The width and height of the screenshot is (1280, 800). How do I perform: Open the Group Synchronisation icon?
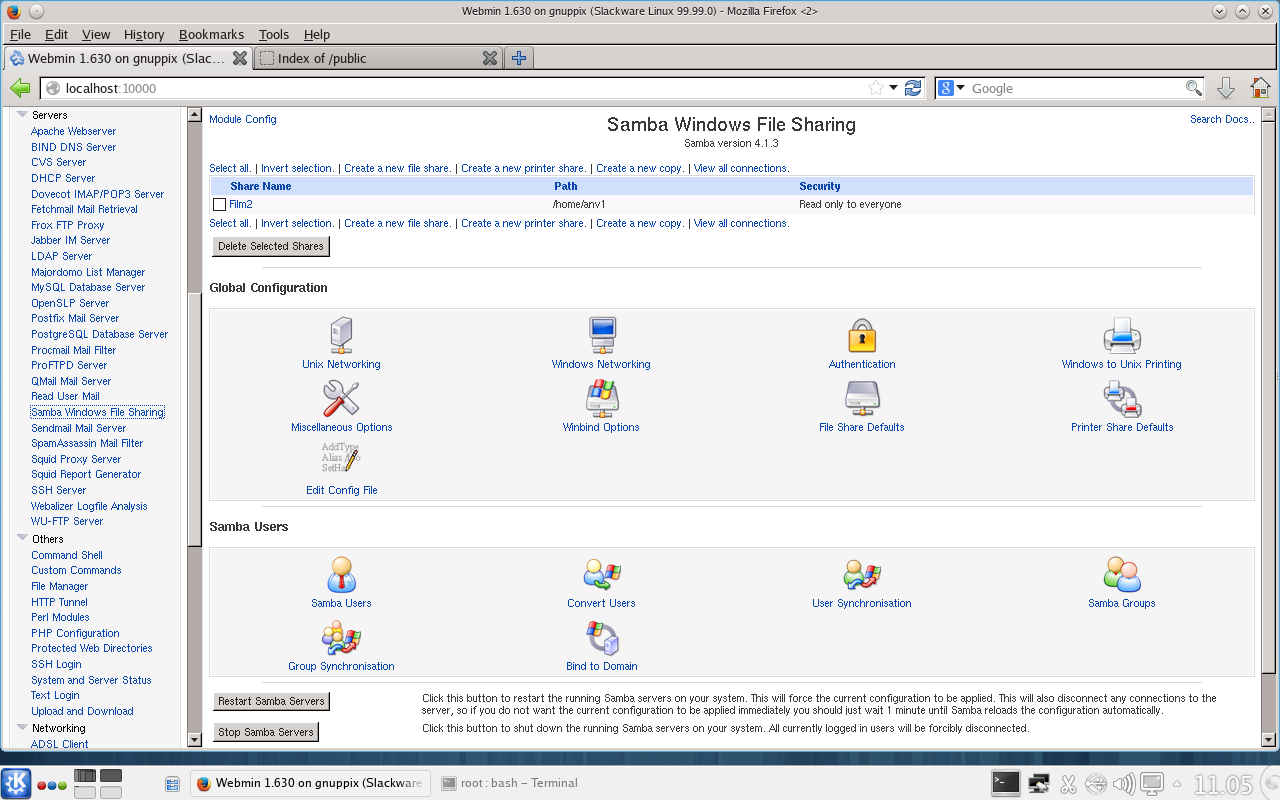click(341, 637)
